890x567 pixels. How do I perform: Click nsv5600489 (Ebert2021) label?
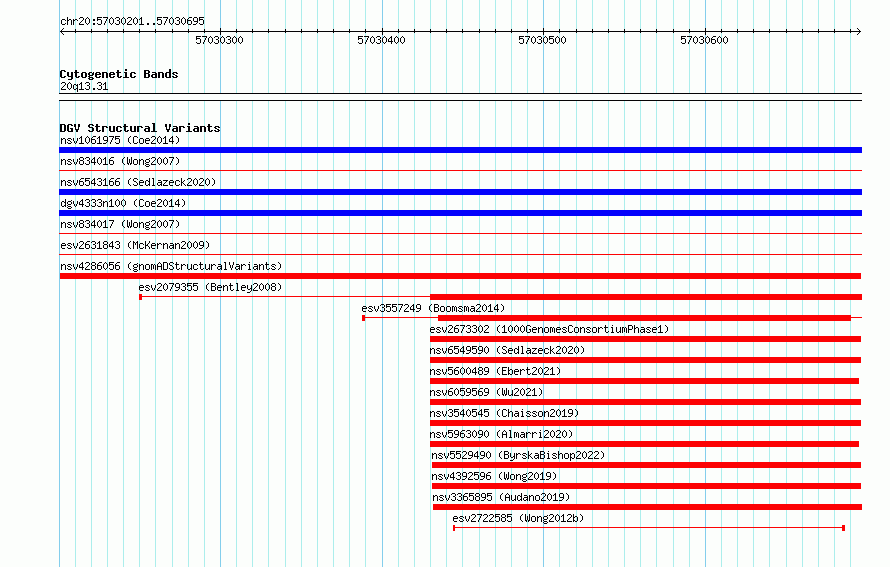click(x=495, y=371)
